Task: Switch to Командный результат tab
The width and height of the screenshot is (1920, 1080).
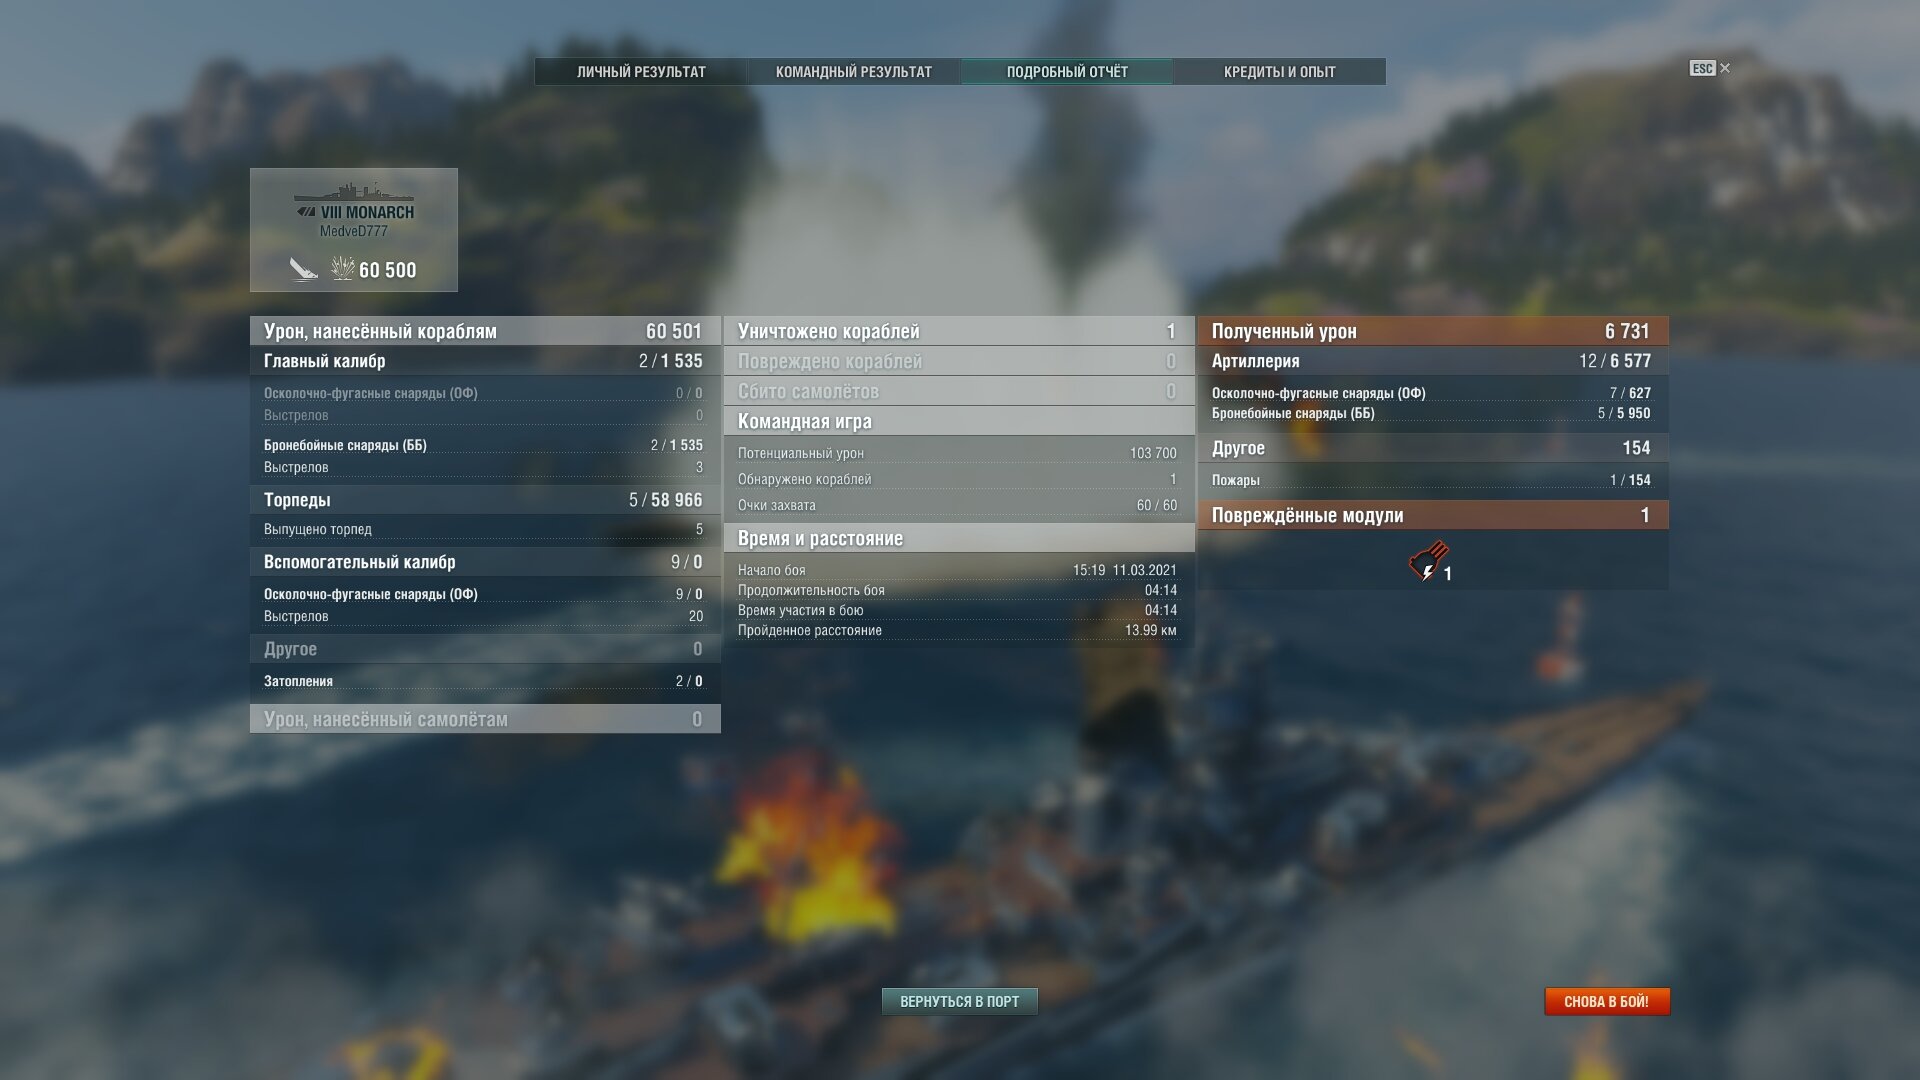Action: (x=854, y=72)
